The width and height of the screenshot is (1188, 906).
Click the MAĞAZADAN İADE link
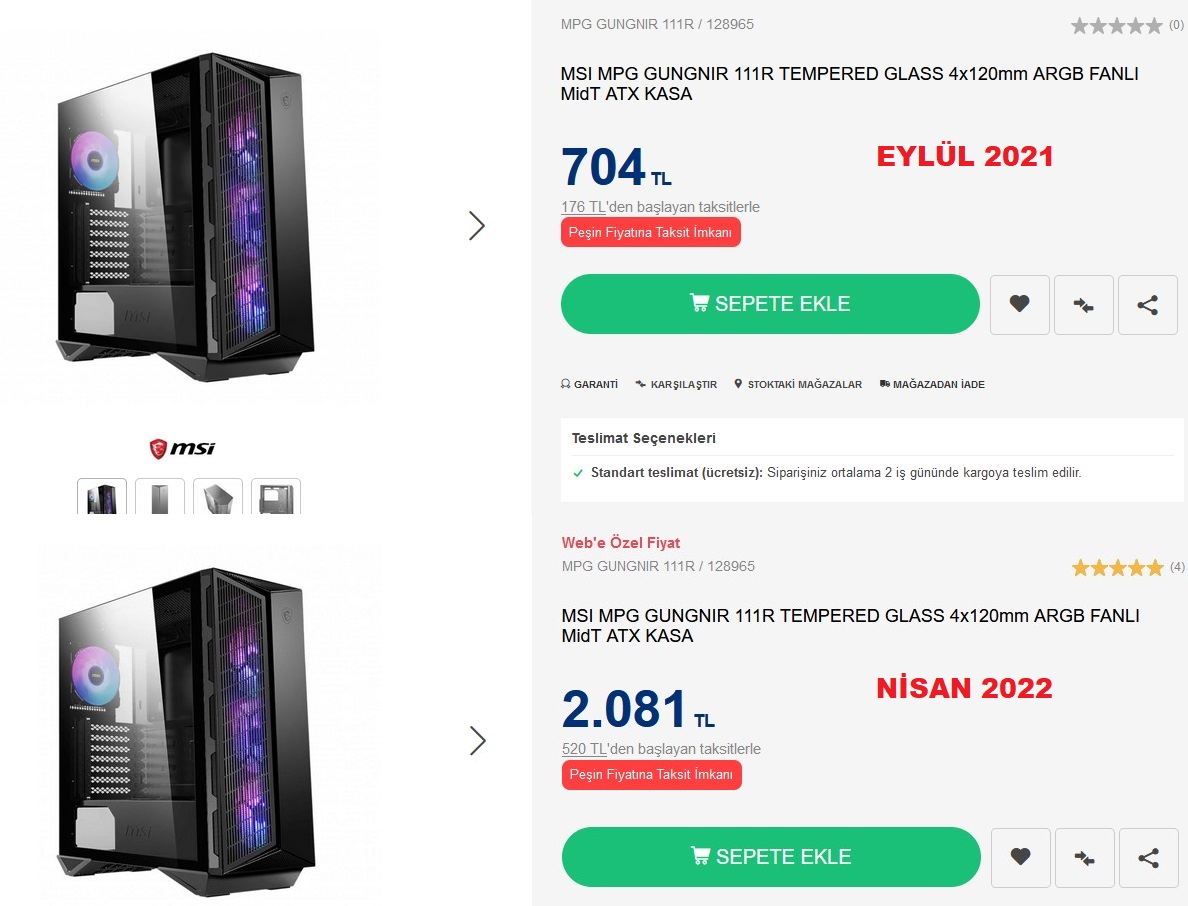(x=932, y=384)
